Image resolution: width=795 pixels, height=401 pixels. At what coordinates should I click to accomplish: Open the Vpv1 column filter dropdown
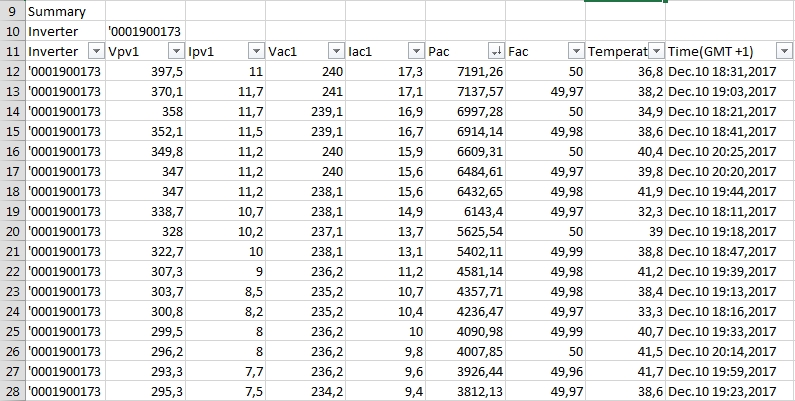click(x=176, y=51)
